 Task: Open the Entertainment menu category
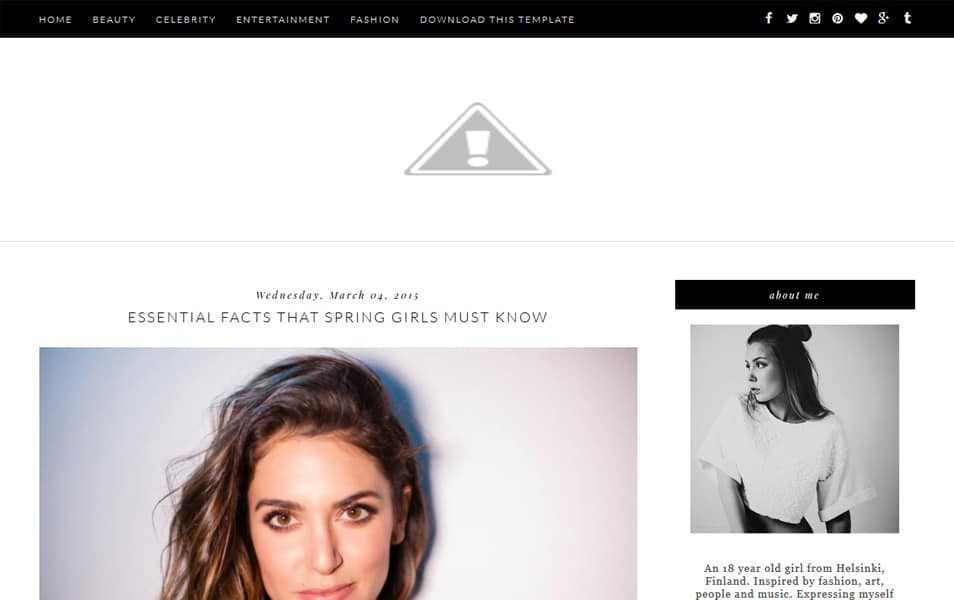click(x=283, y=19)
